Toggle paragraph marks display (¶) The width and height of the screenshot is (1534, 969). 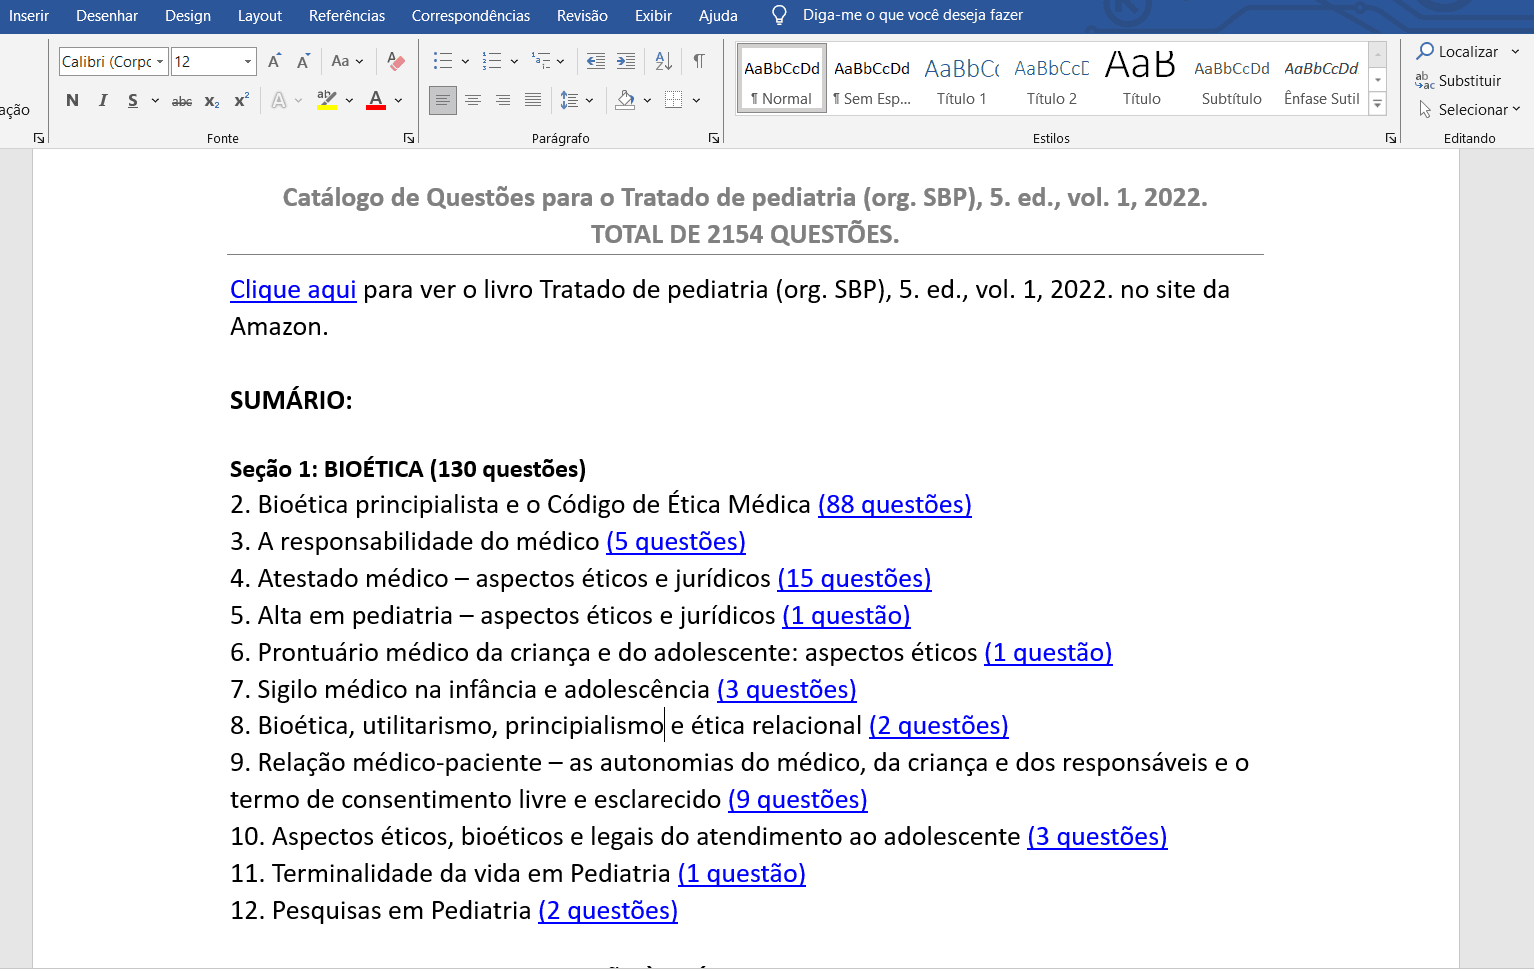tap(699, 62)
